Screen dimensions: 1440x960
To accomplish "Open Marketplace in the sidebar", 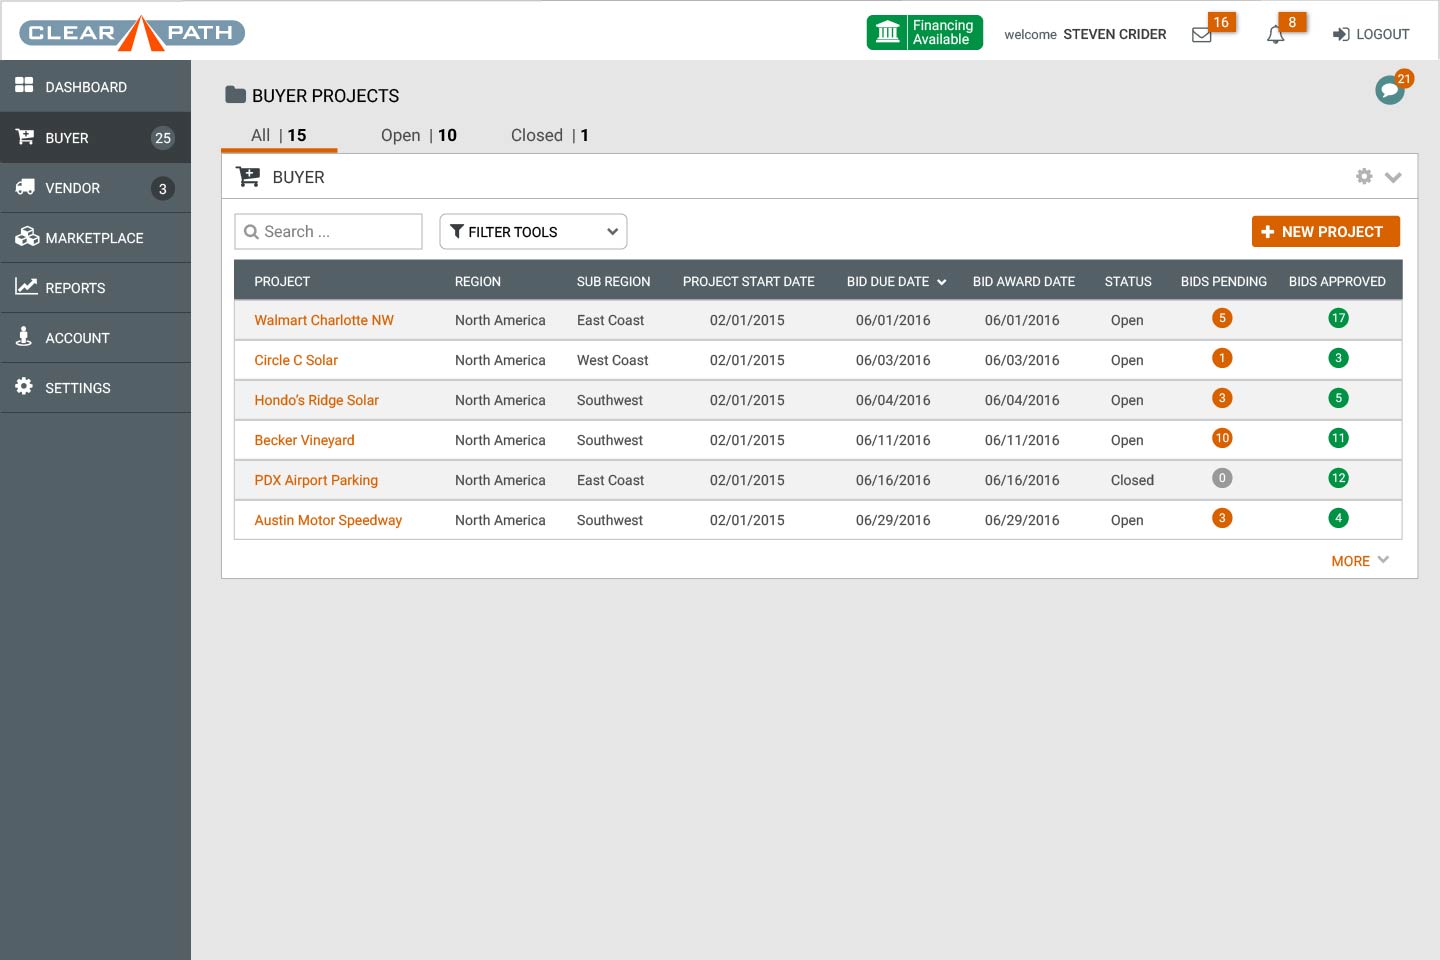I will click(94, 238).
